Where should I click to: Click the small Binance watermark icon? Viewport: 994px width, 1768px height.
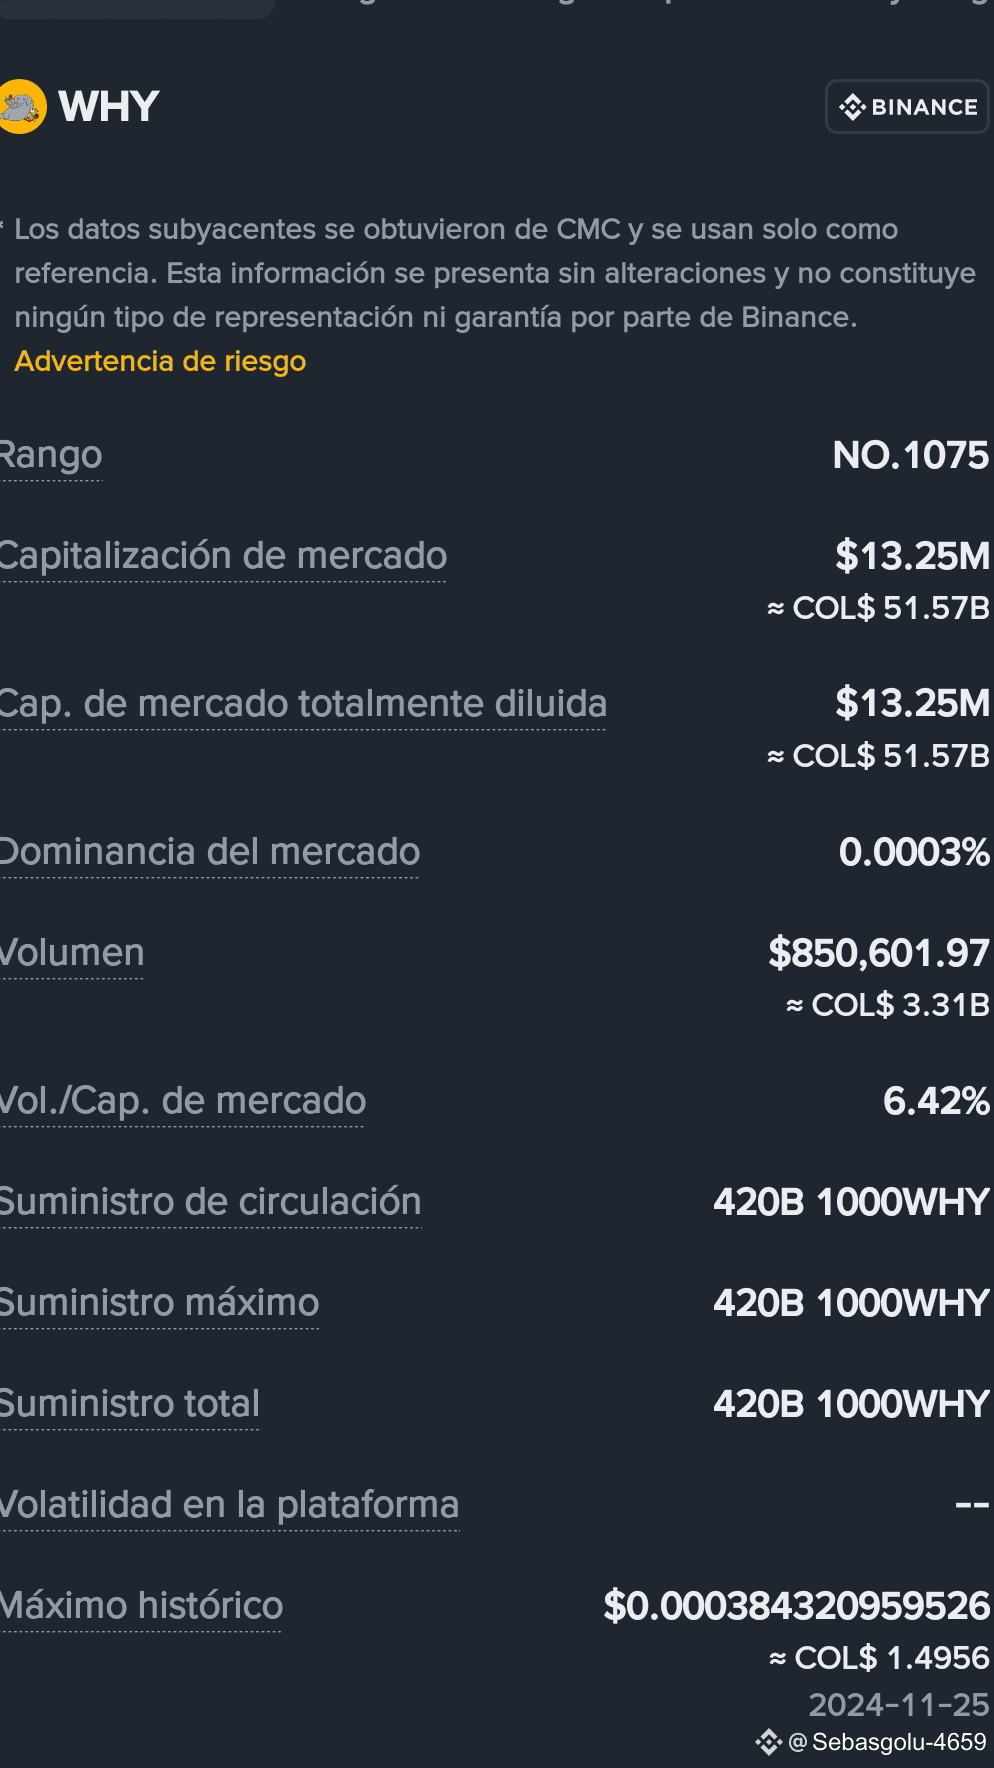(768, 1742)
